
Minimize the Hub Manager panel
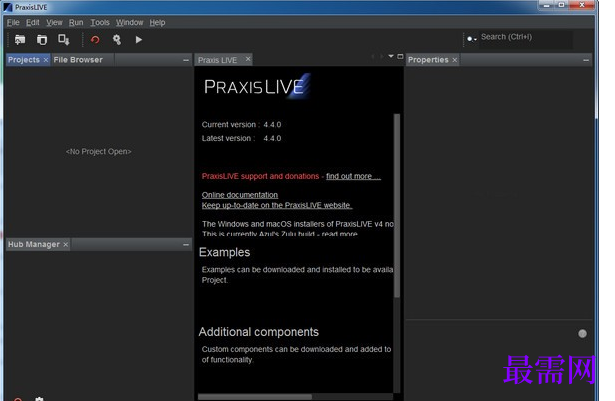[x=186, y=244]
